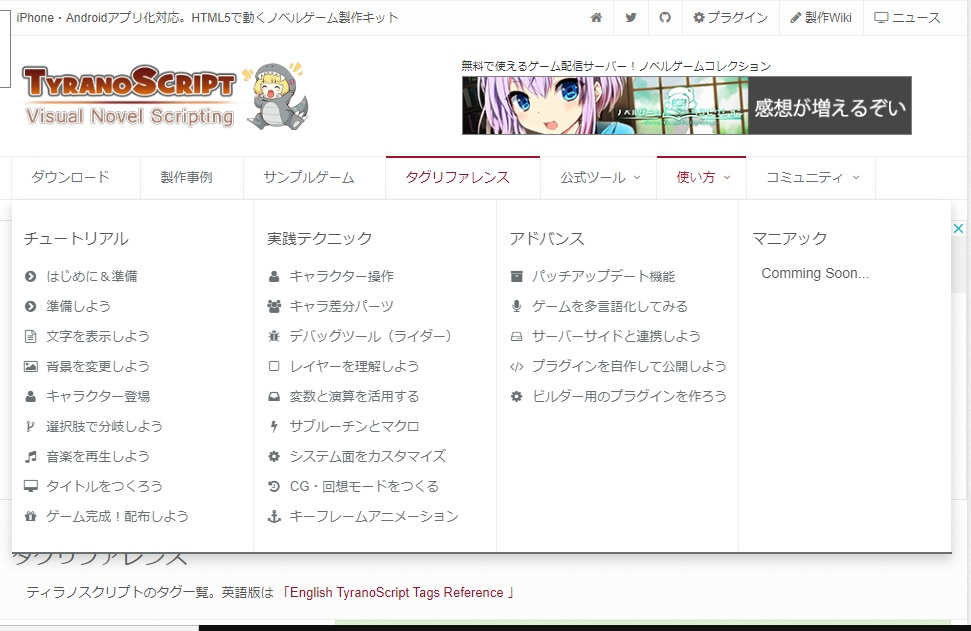This screenshot has width=971, height=631.
Task: Click the gear icon beside ビルダー用のプラグインを作ろう
Action: point(516,396)
